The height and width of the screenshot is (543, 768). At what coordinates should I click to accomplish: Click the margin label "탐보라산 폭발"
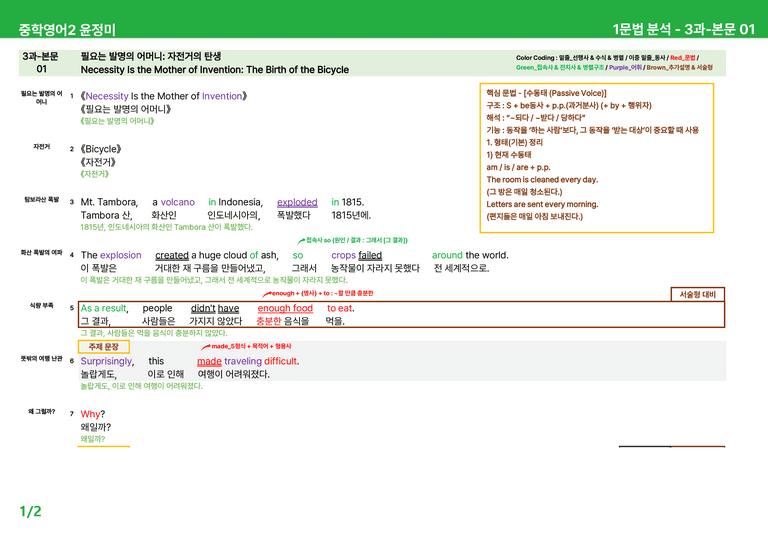[42, 200]
